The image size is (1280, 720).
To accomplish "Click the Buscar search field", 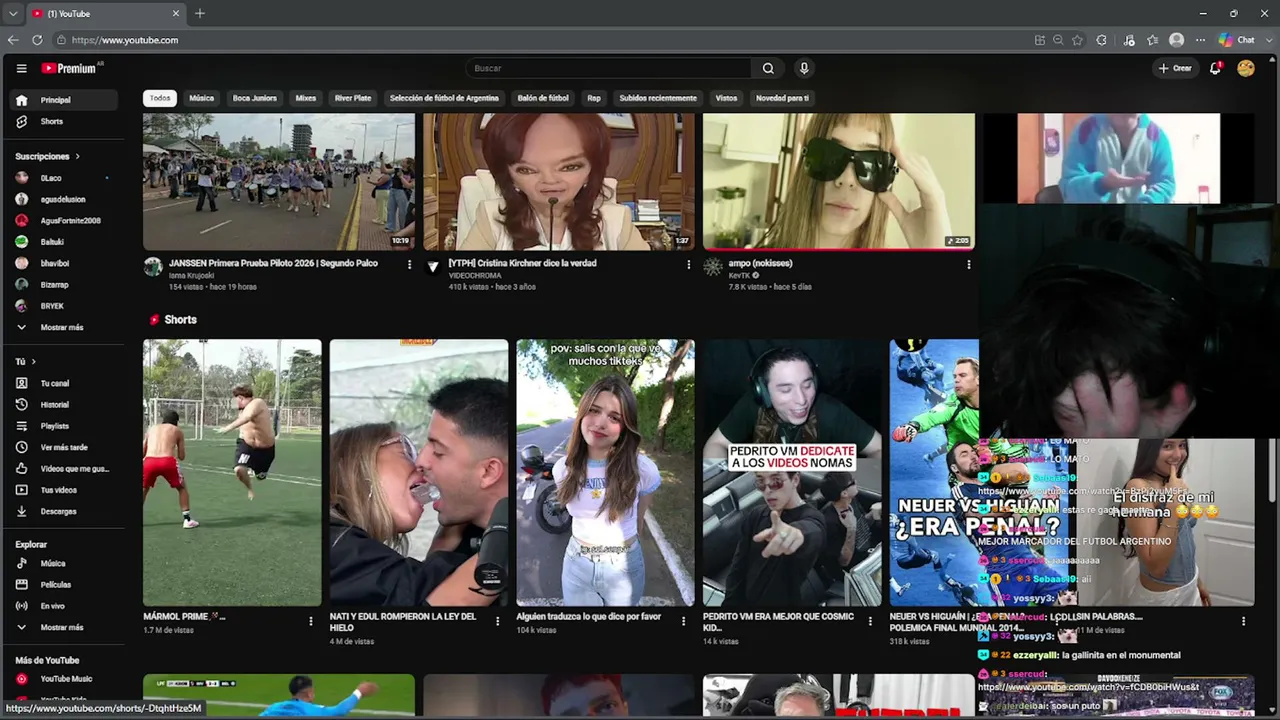I will click(x=608, y=68).
